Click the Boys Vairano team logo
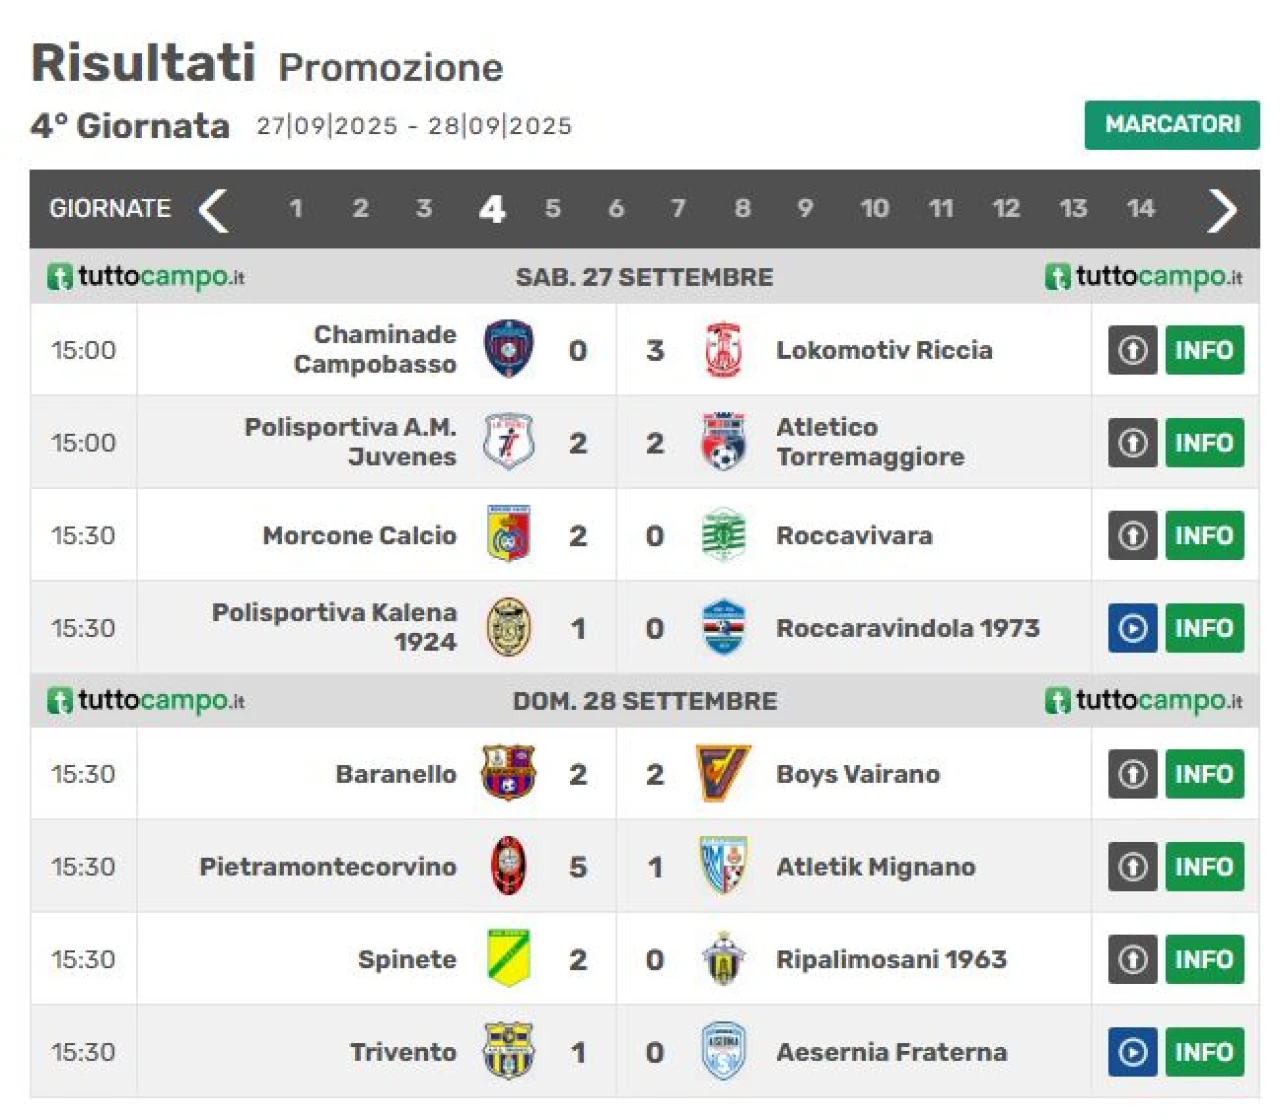Screen dimensions: 1280x1120 (723, 773)
